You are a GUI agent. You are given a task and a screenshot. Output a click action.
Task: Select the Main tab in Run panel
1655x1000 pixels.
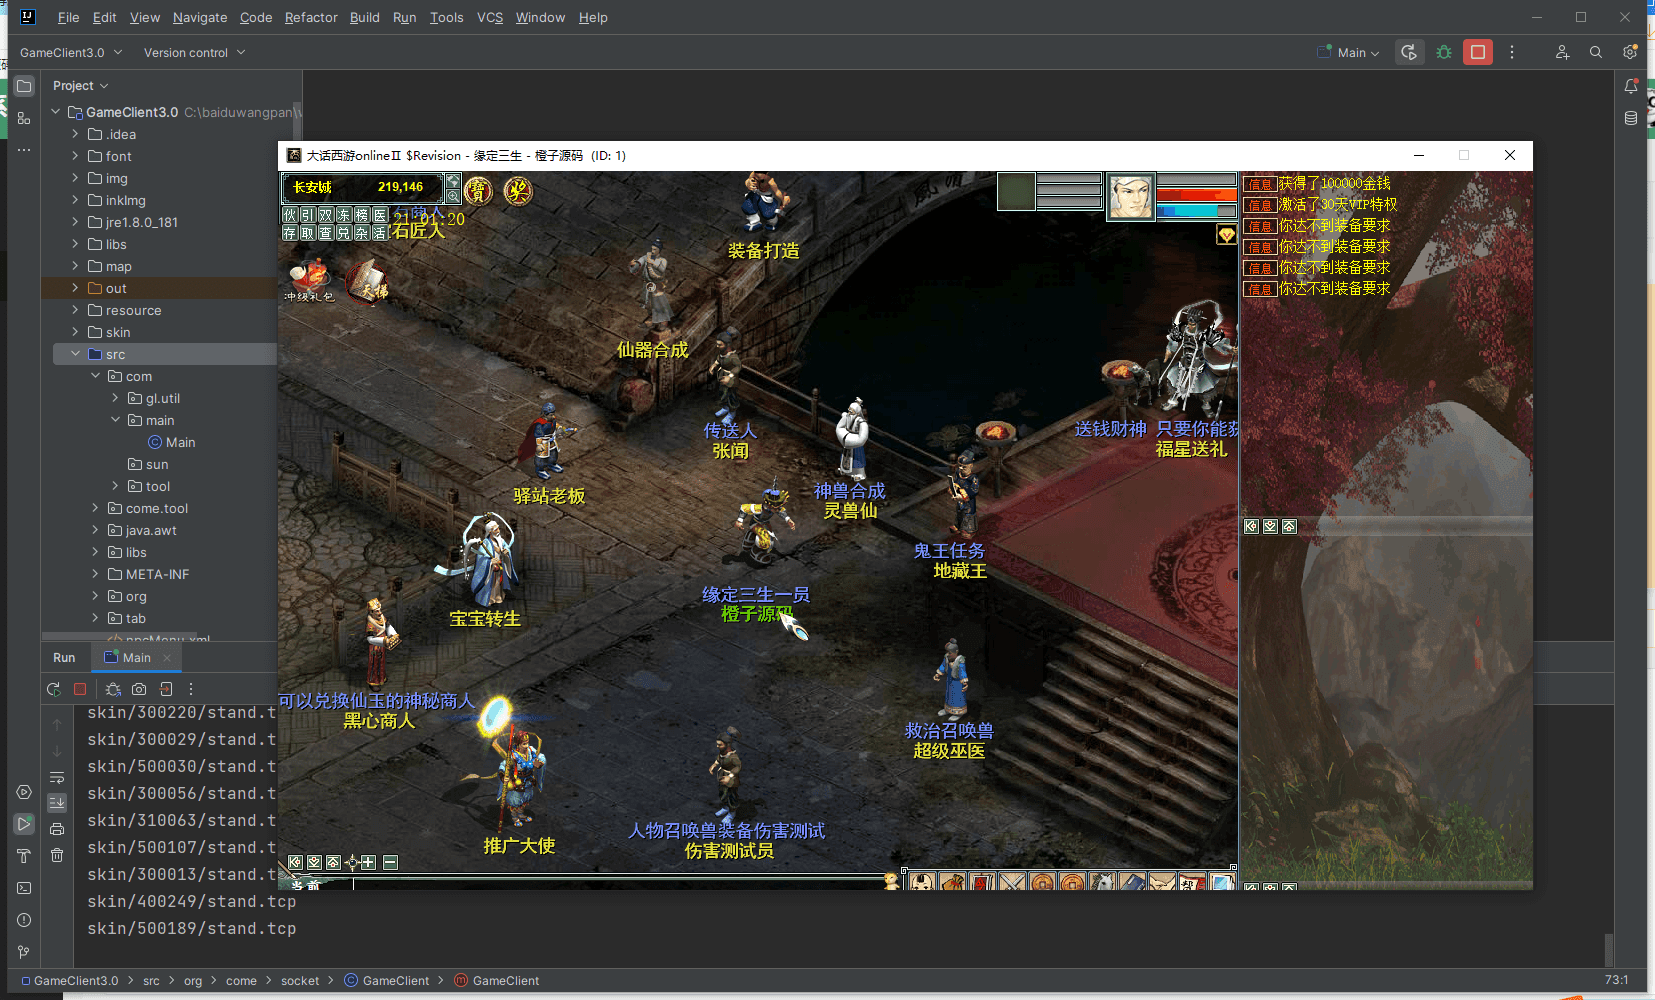tap(137, 657)
